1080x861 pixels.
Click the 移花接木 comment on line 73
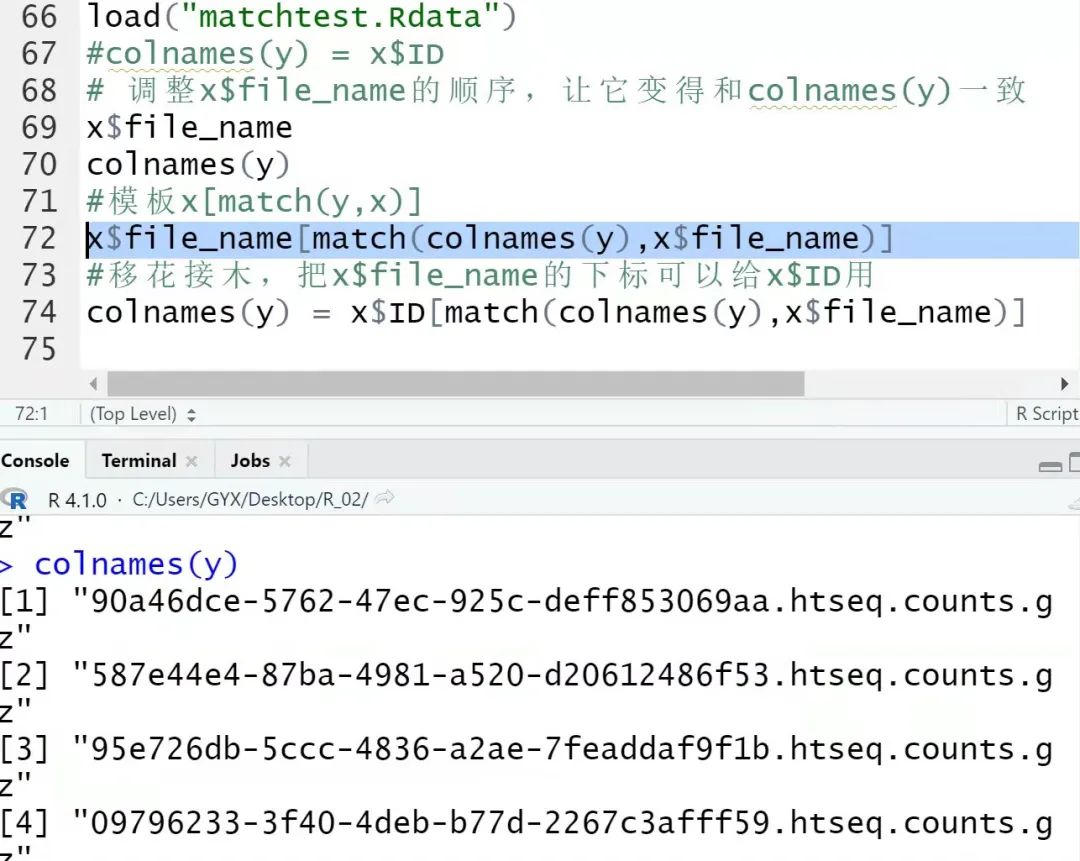click(479, 275)
